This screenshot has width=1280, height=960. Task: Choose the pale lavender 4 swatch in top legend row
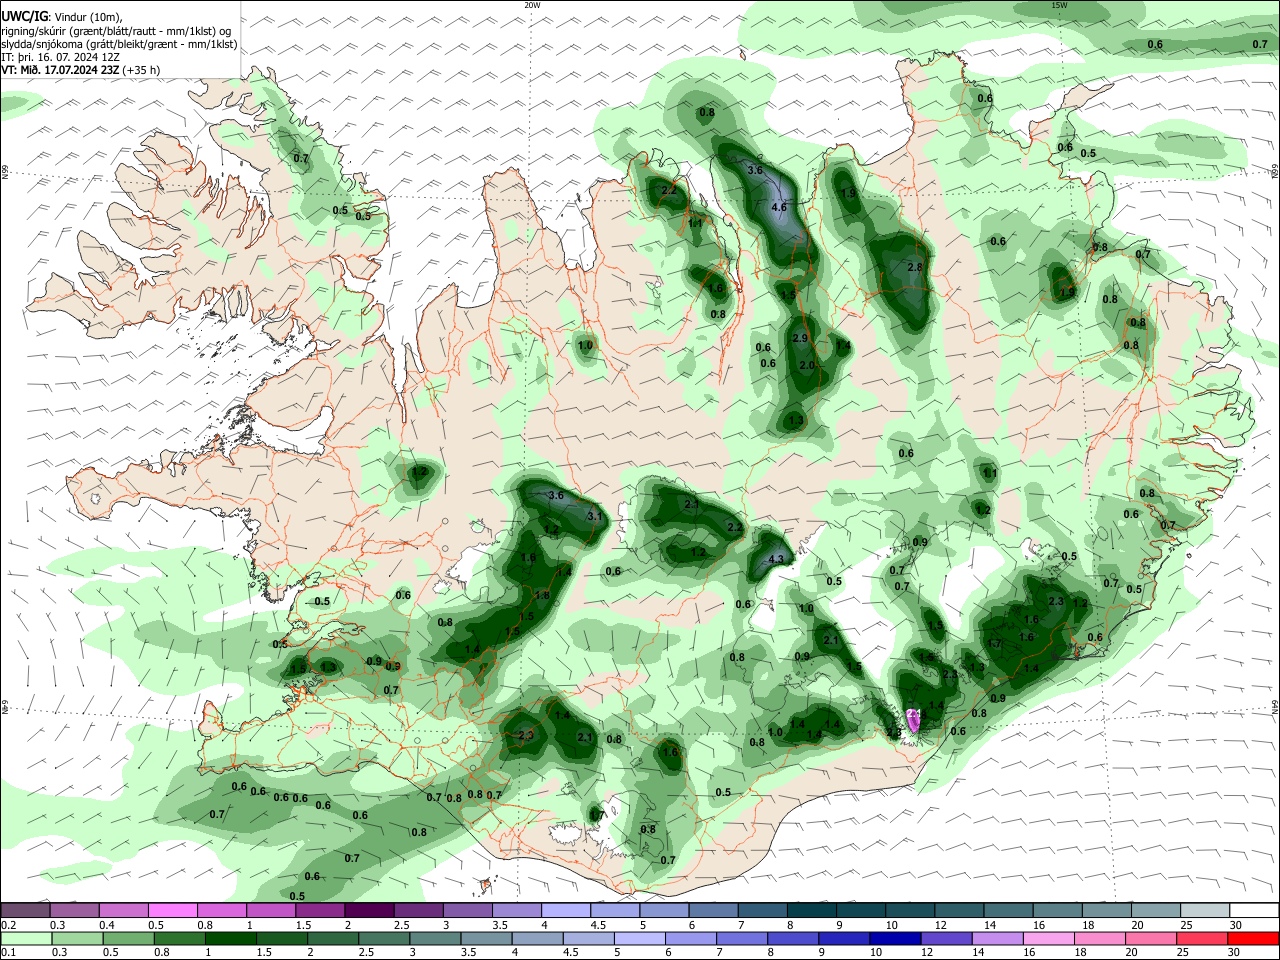pos(564,911)
